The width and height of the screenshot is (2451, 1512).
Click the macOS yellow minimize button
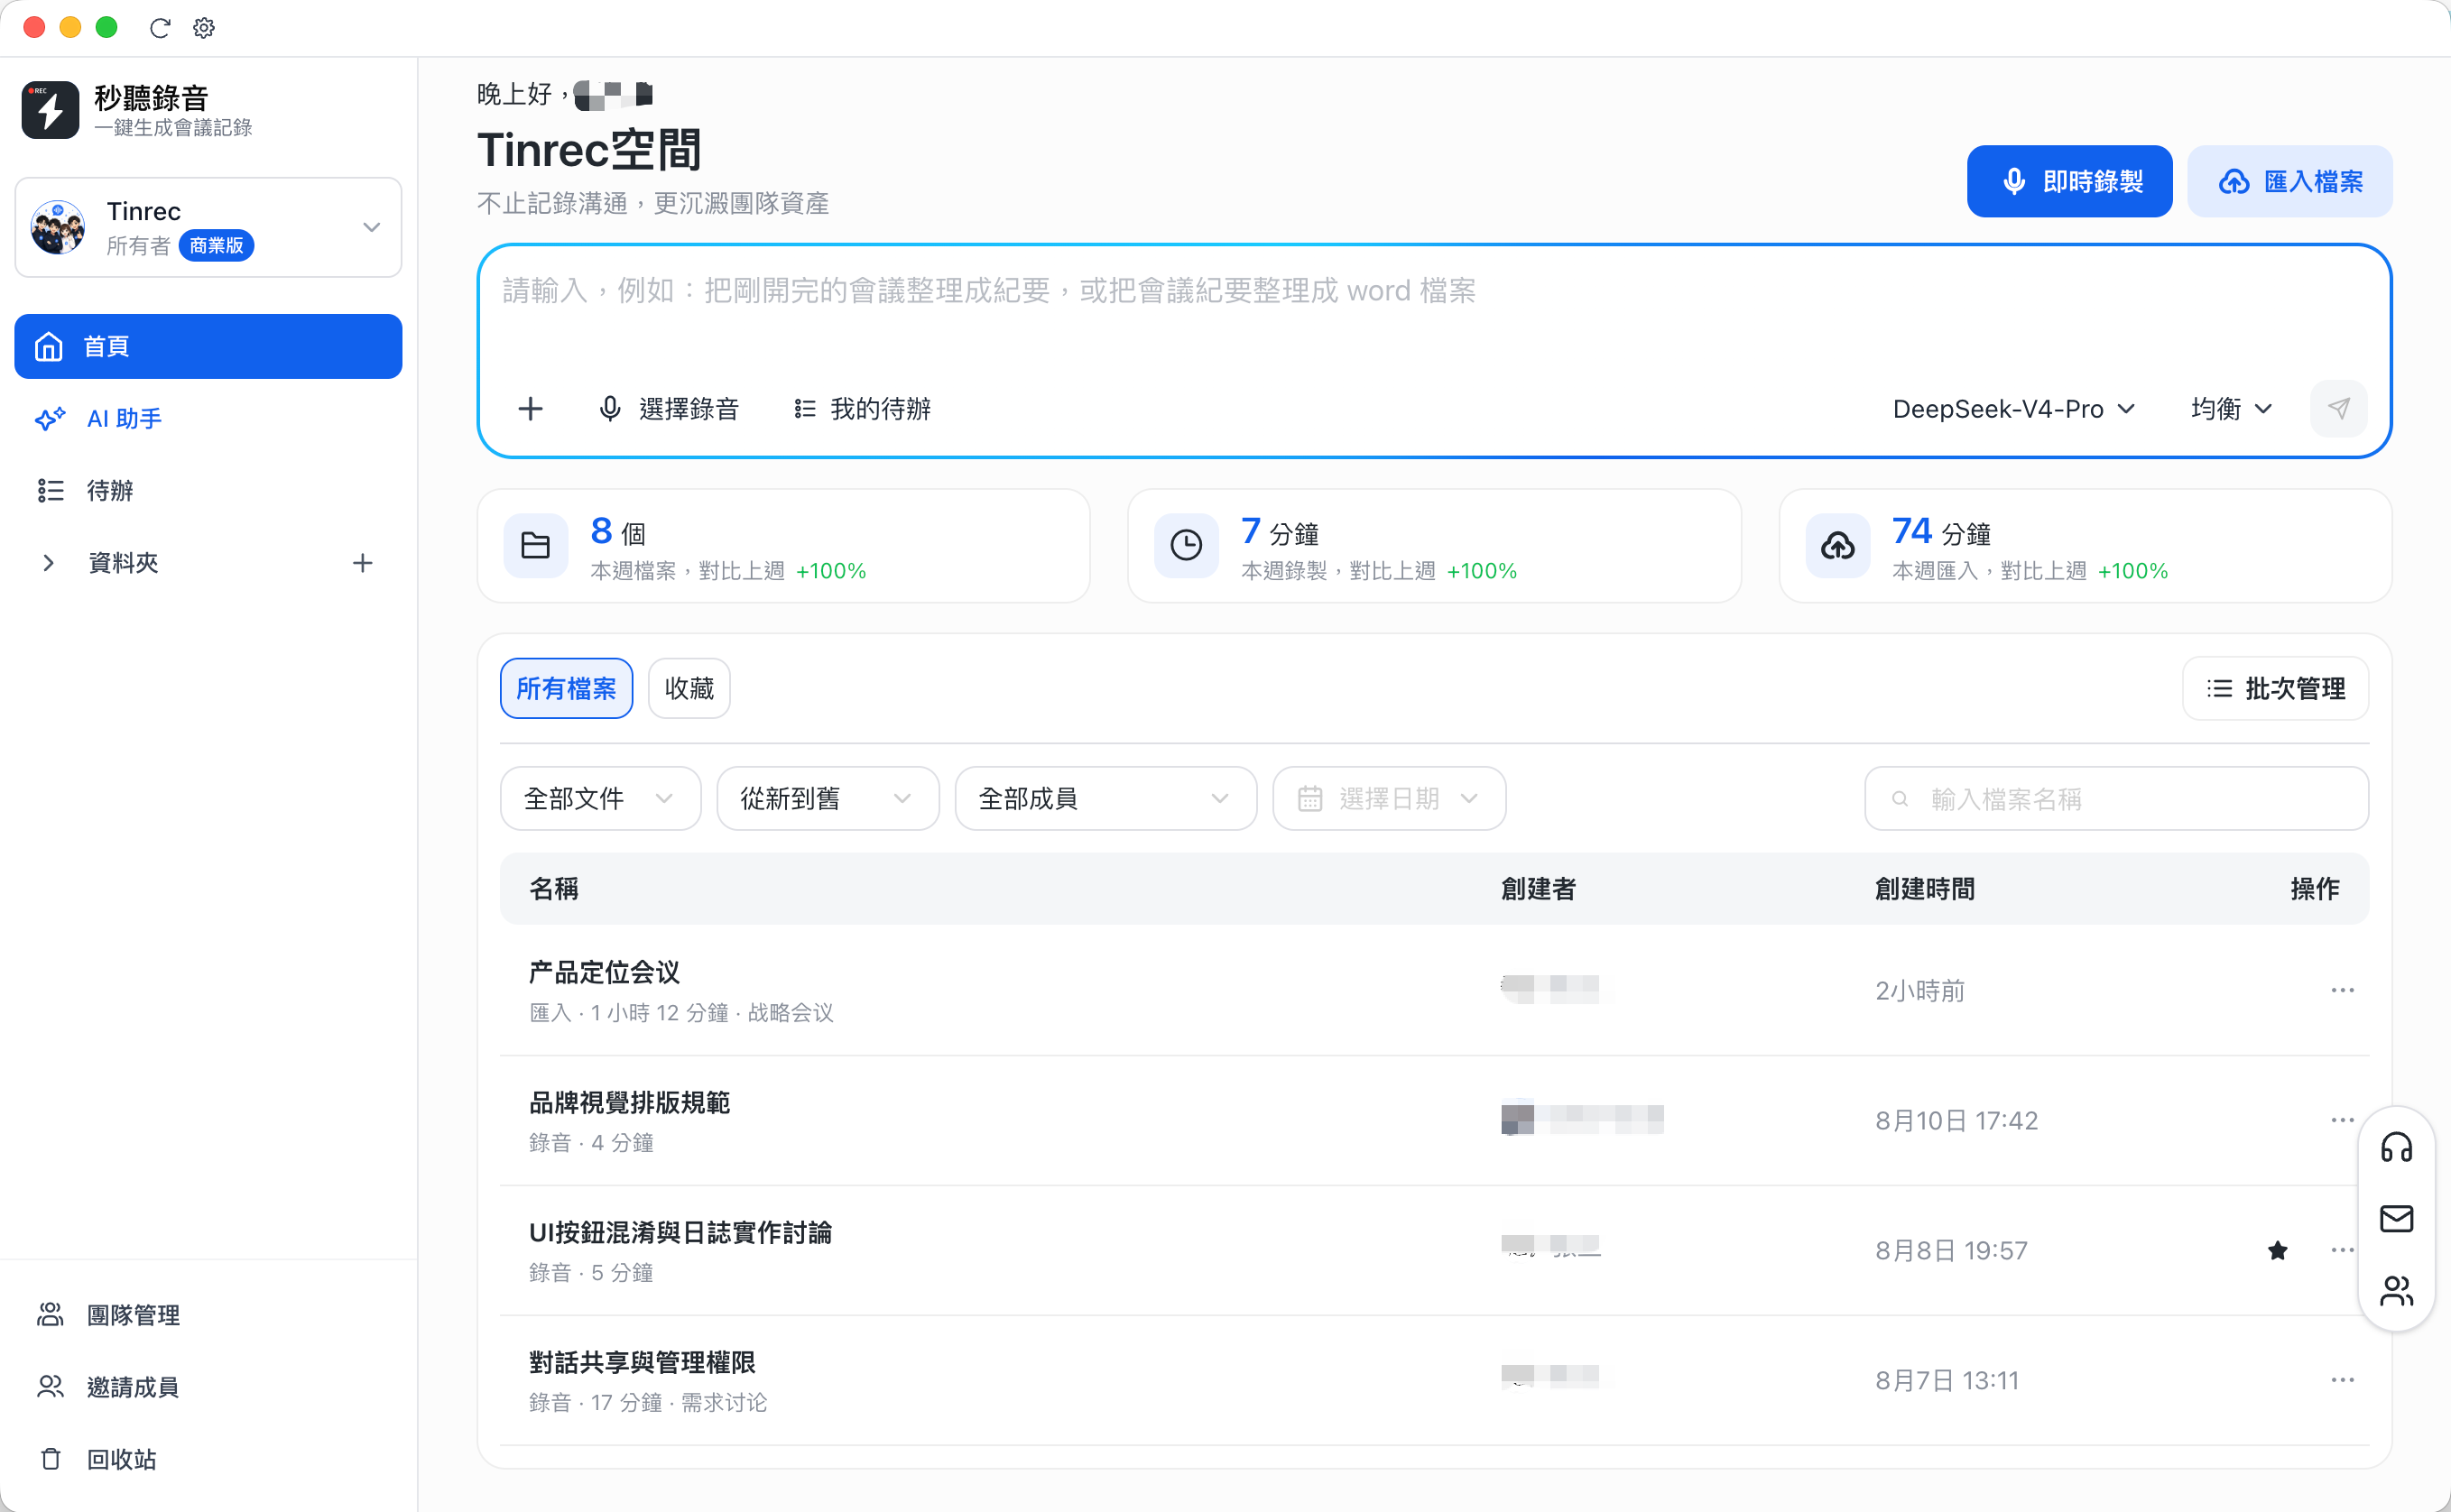pos(70,27)
